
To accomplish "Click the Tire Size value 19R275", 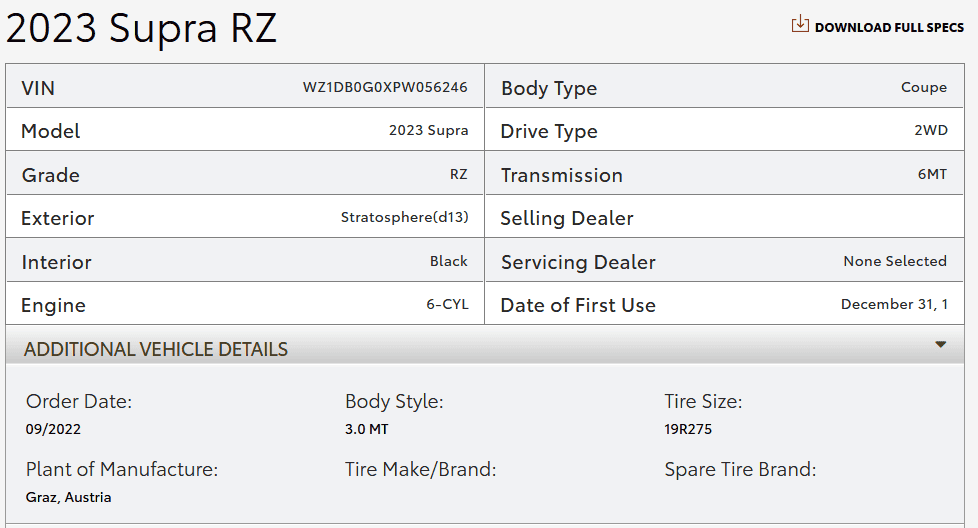I will (x=688, y=429).
